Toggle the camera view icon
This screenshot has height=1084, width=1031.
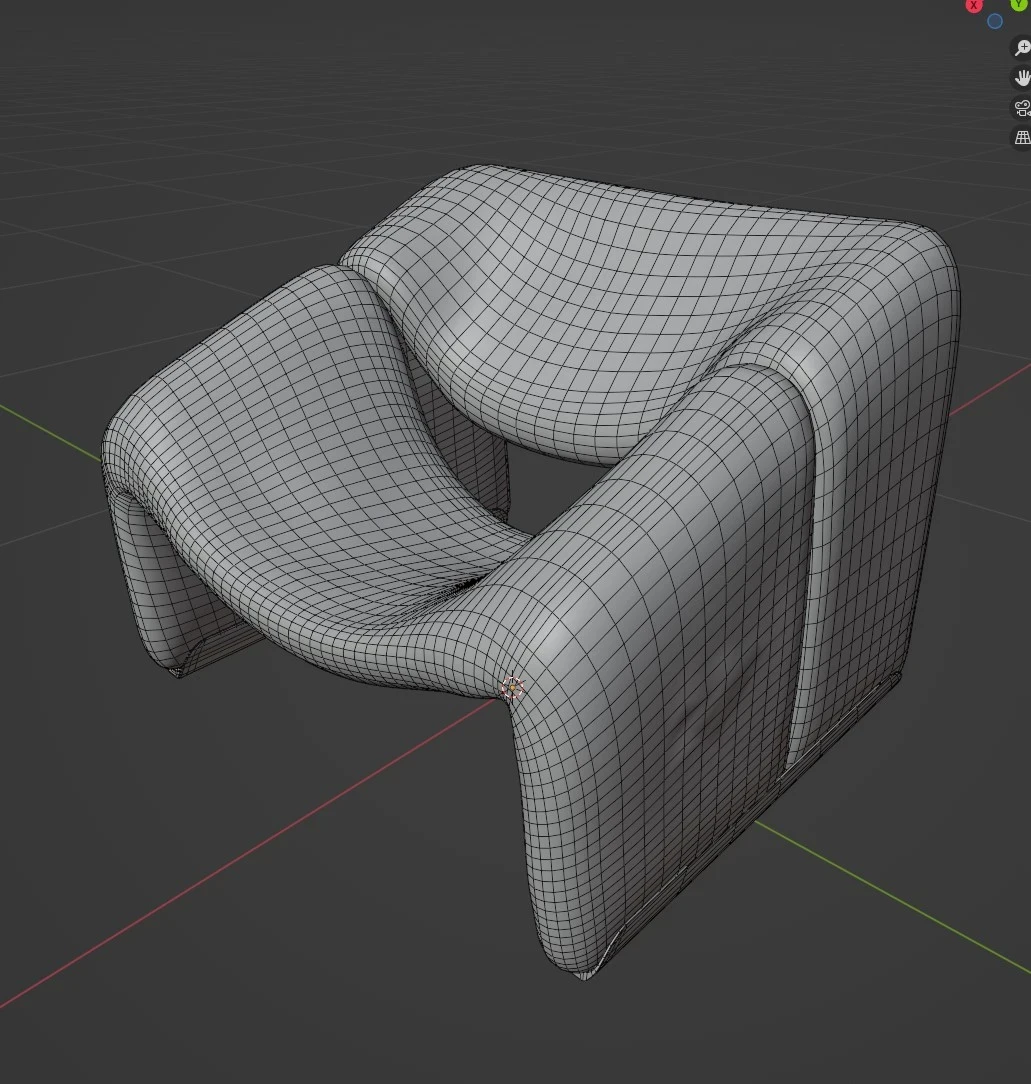coord(1021,107)
